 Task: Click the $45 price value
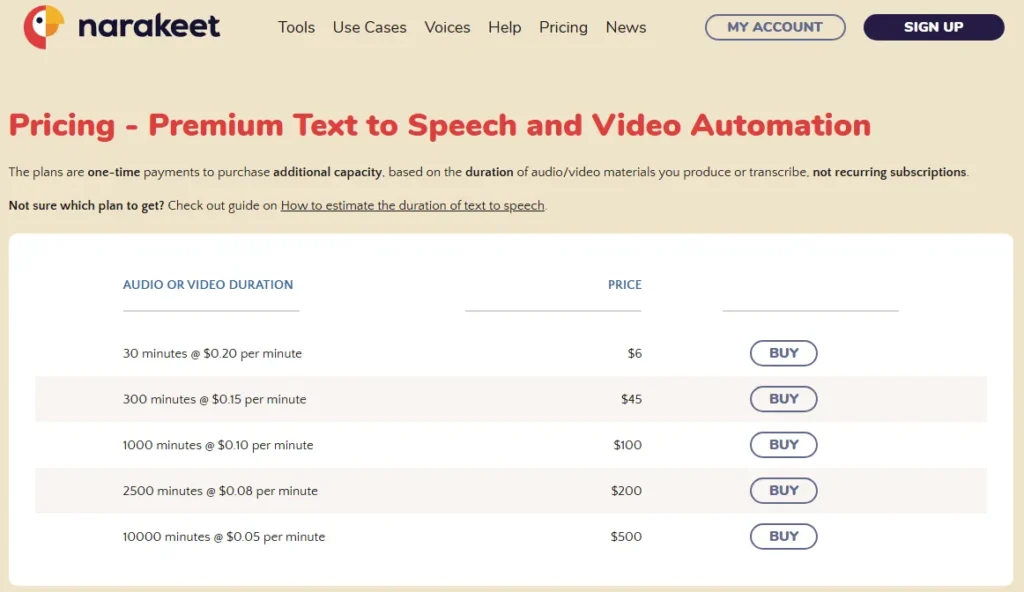point(632,399)
